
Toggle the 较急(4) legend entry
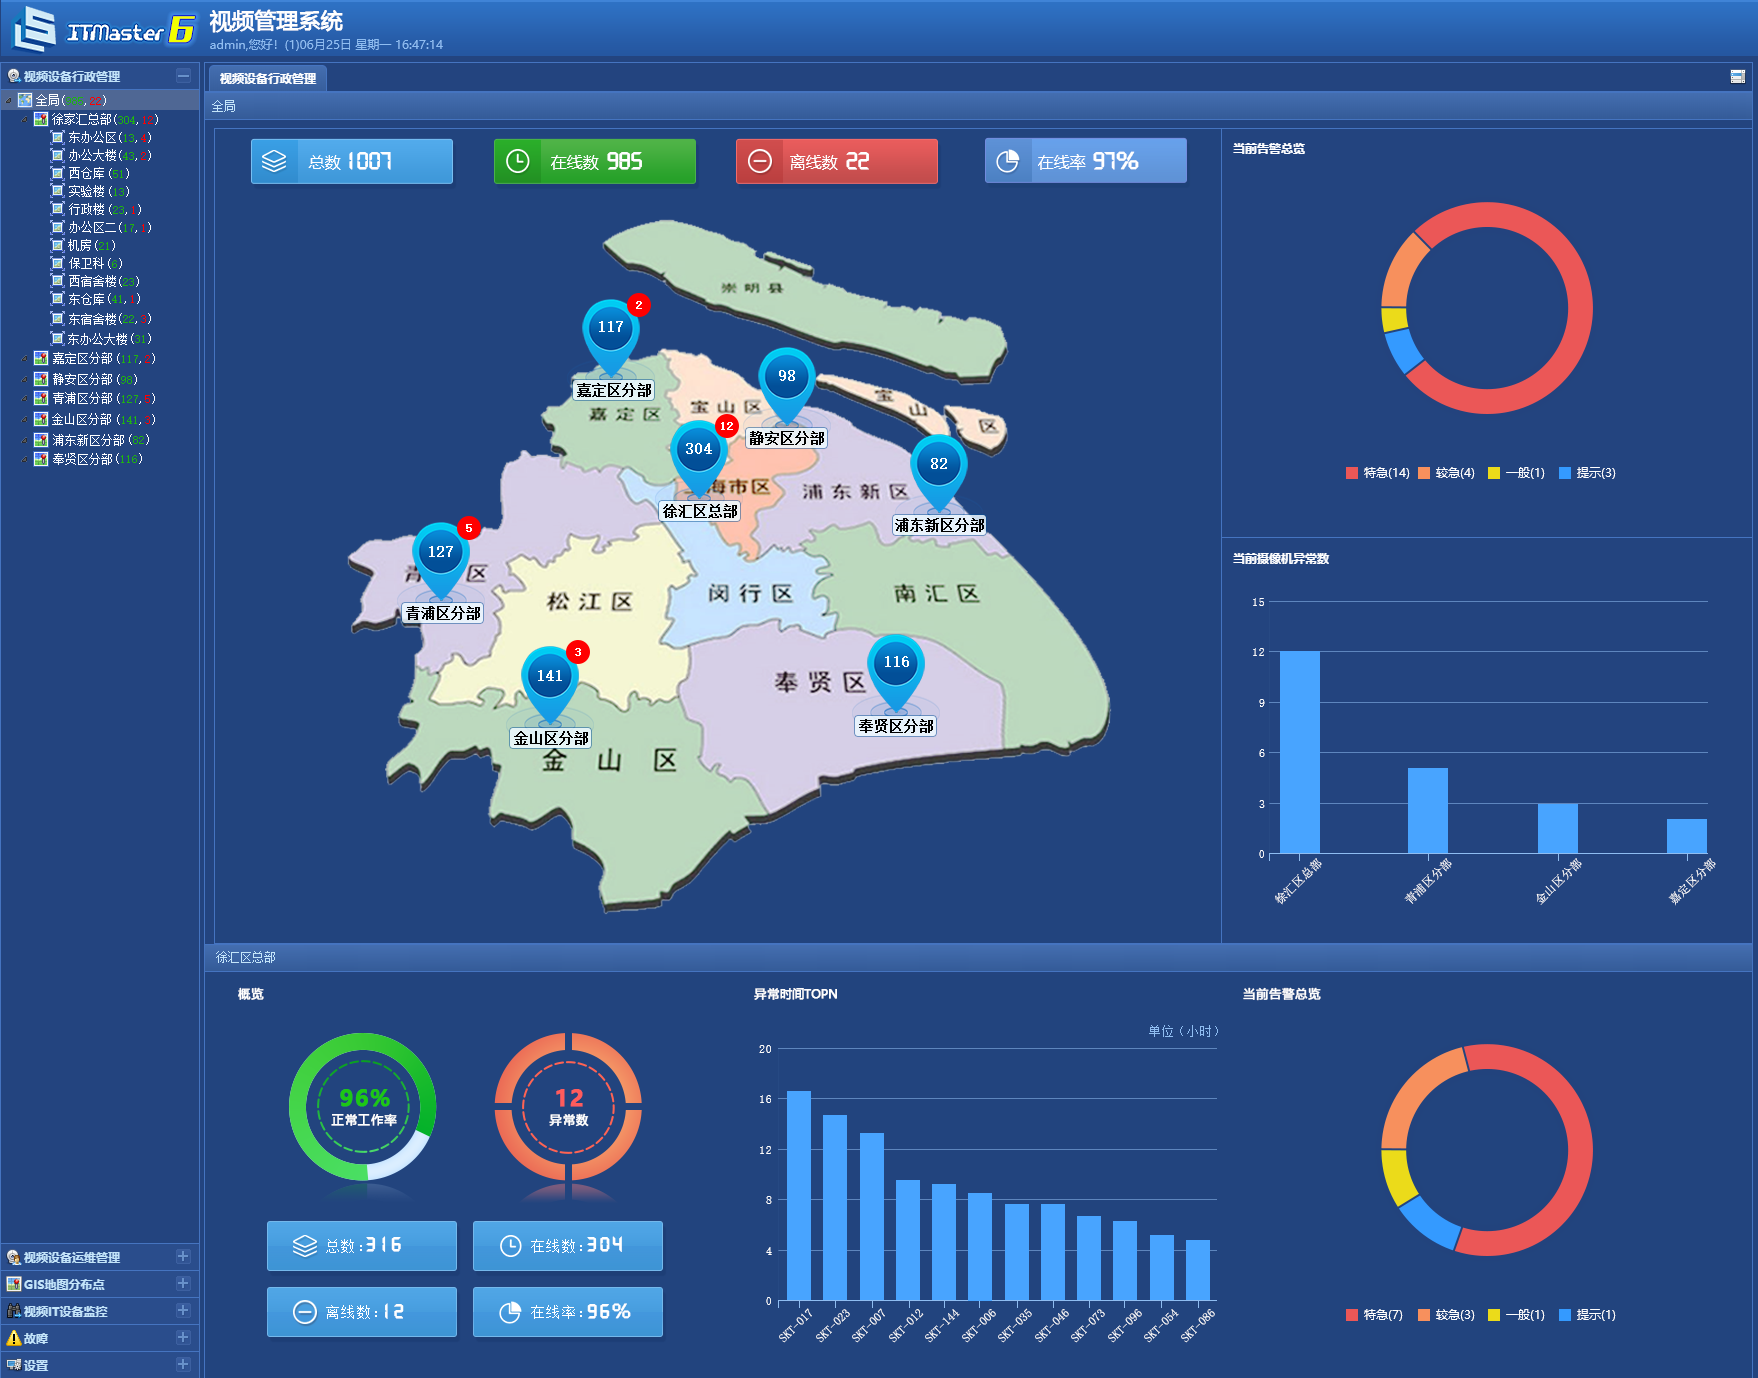(1446, 473)
